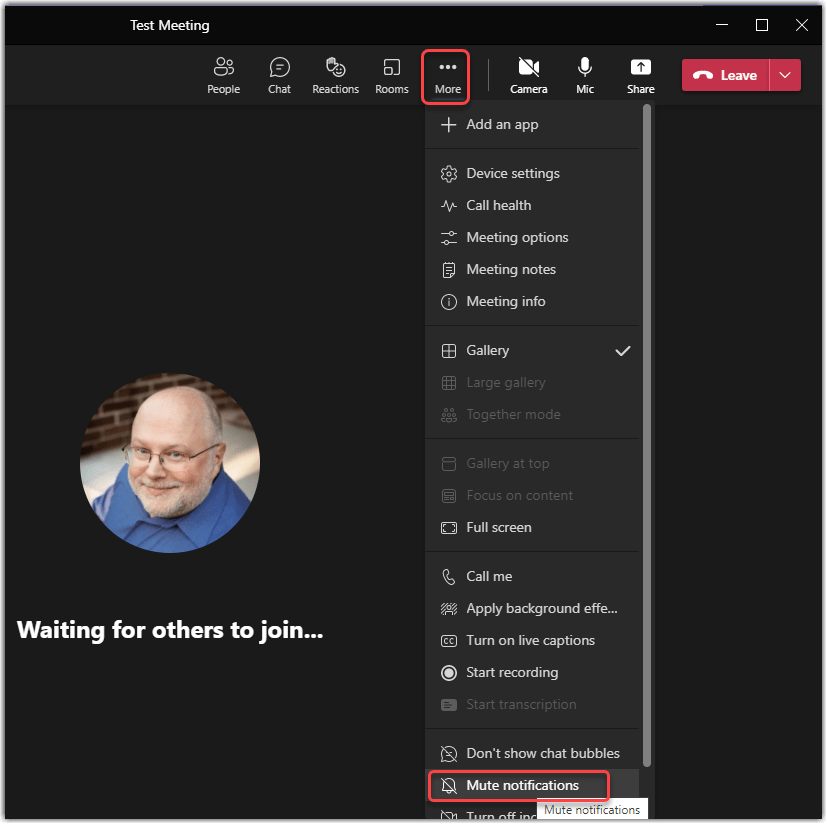Click the red Leave button
Viewport: 827px width, 824px height.
point(726,75)
